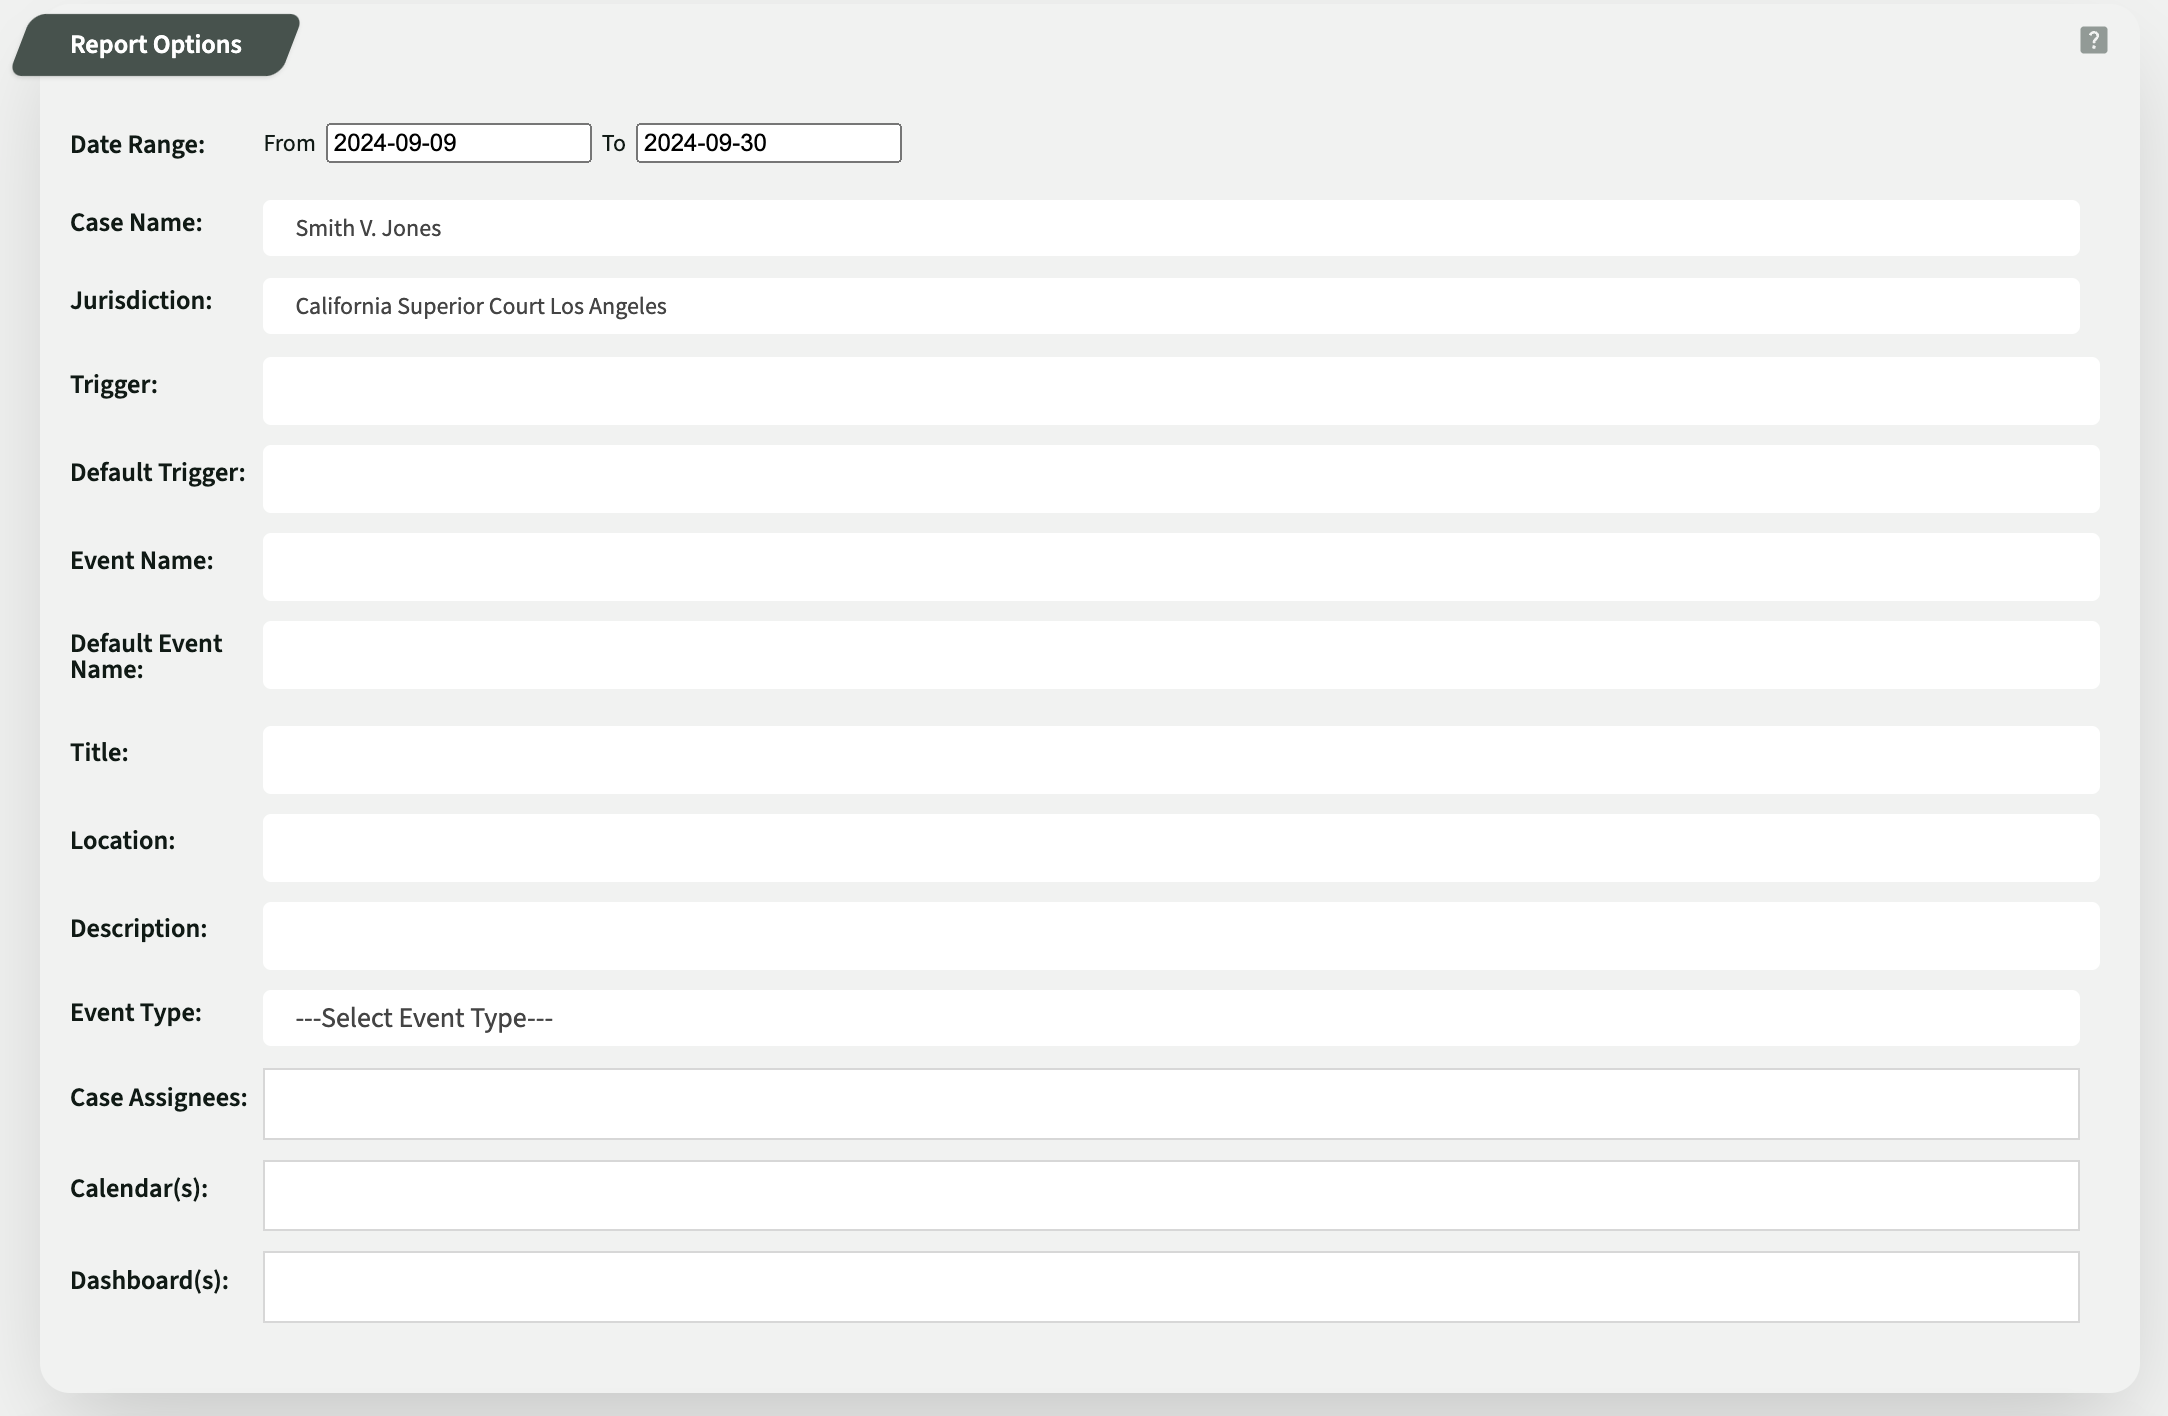
Task: Focus the Description input field
Action: [1181, 936]
